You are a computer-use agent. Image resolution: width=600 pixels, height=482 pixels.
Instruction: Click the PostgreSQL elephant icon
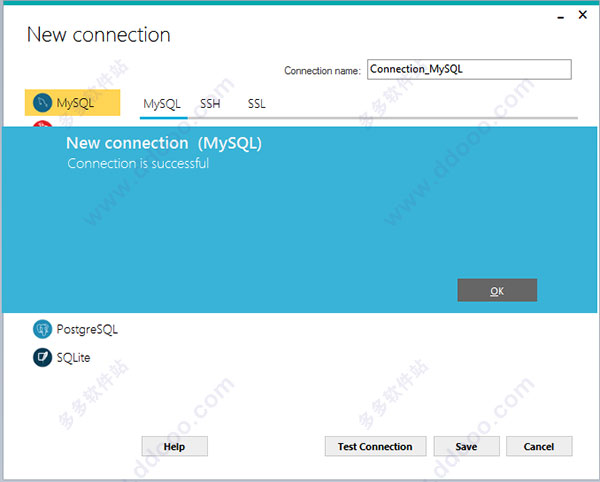click(x=42, y=329)
